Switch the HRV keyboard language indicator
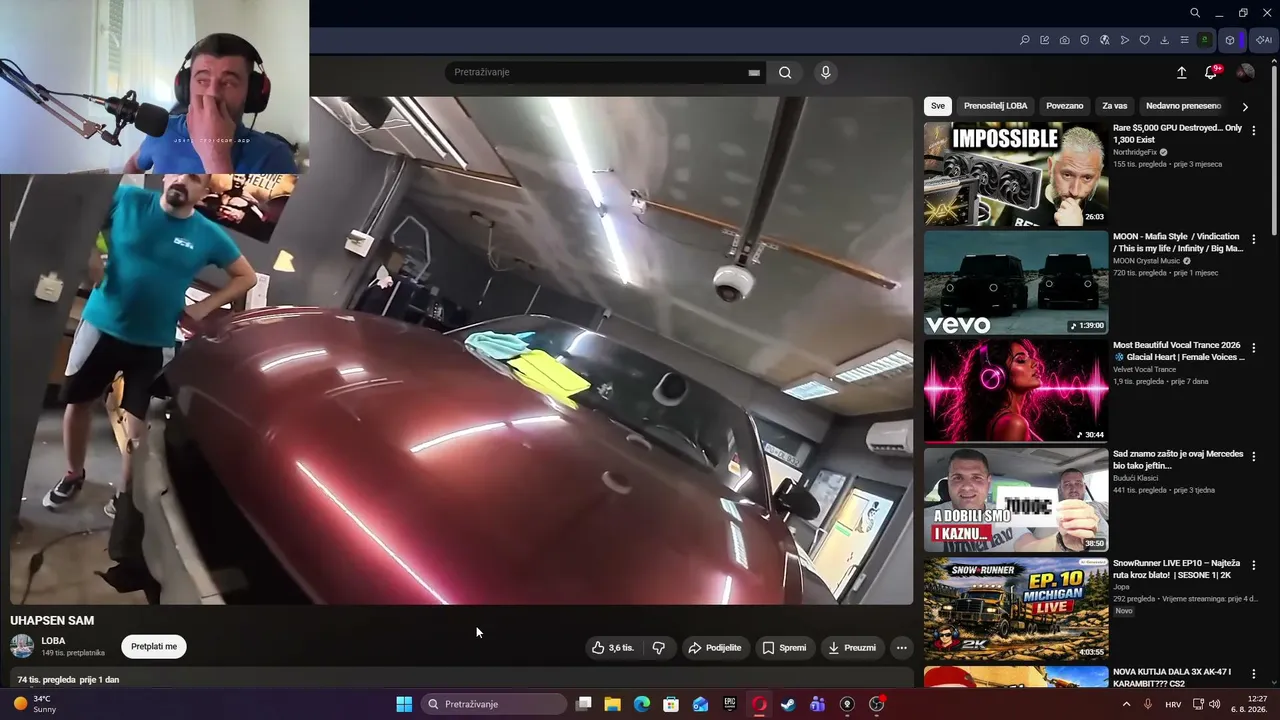 (x=1173, y=704)
